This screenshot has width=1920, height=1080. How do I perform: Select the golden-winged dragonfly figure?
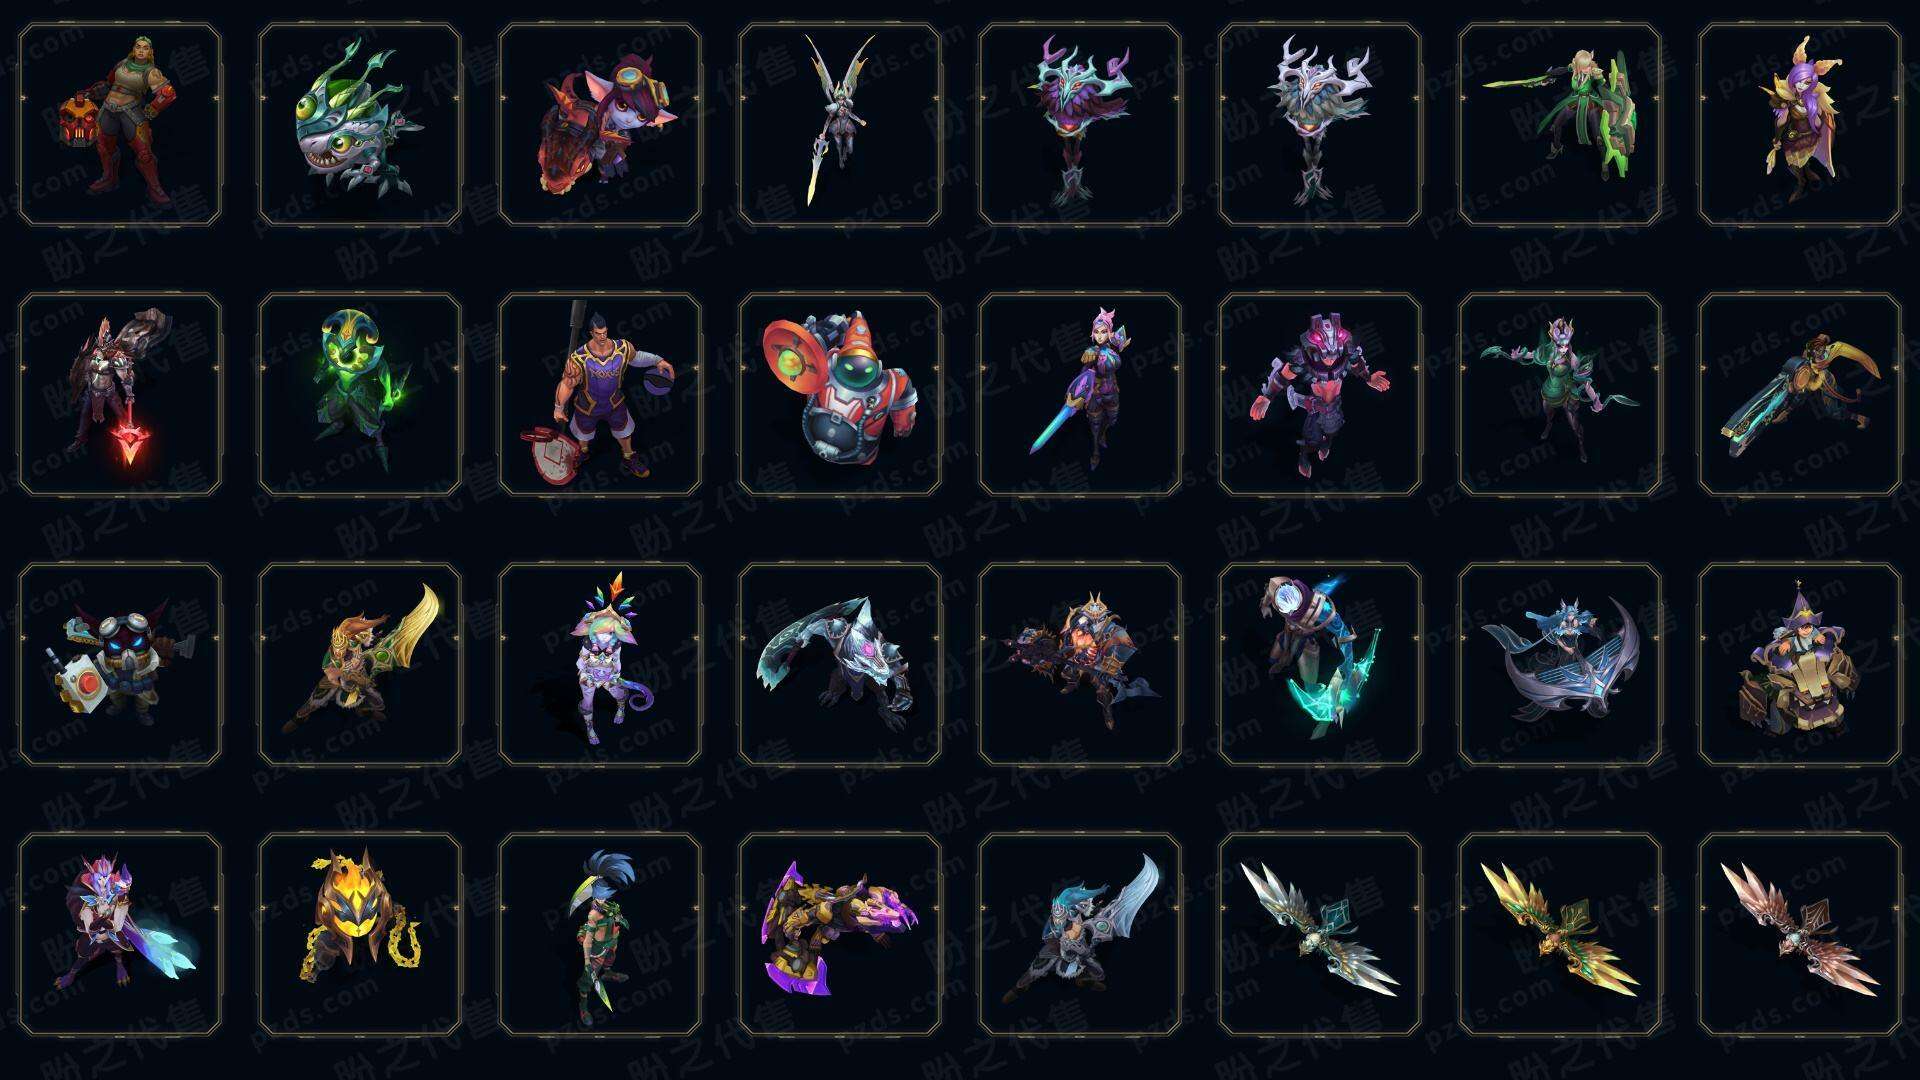[1560, 934]
